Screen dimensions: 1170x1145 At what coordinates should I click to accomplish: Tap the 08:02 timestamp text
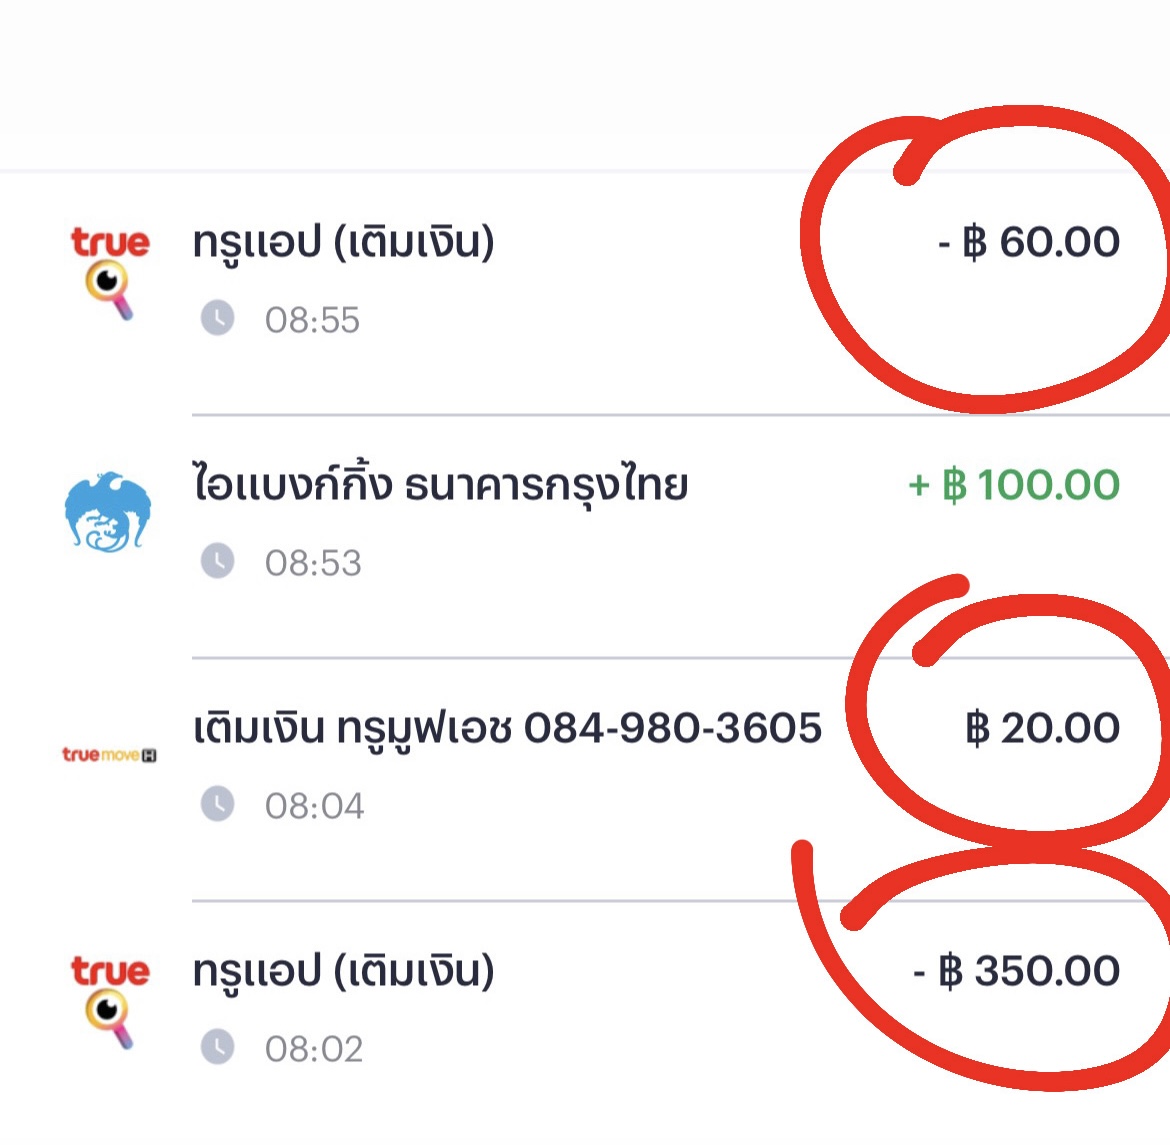[x=314, y=1049]
